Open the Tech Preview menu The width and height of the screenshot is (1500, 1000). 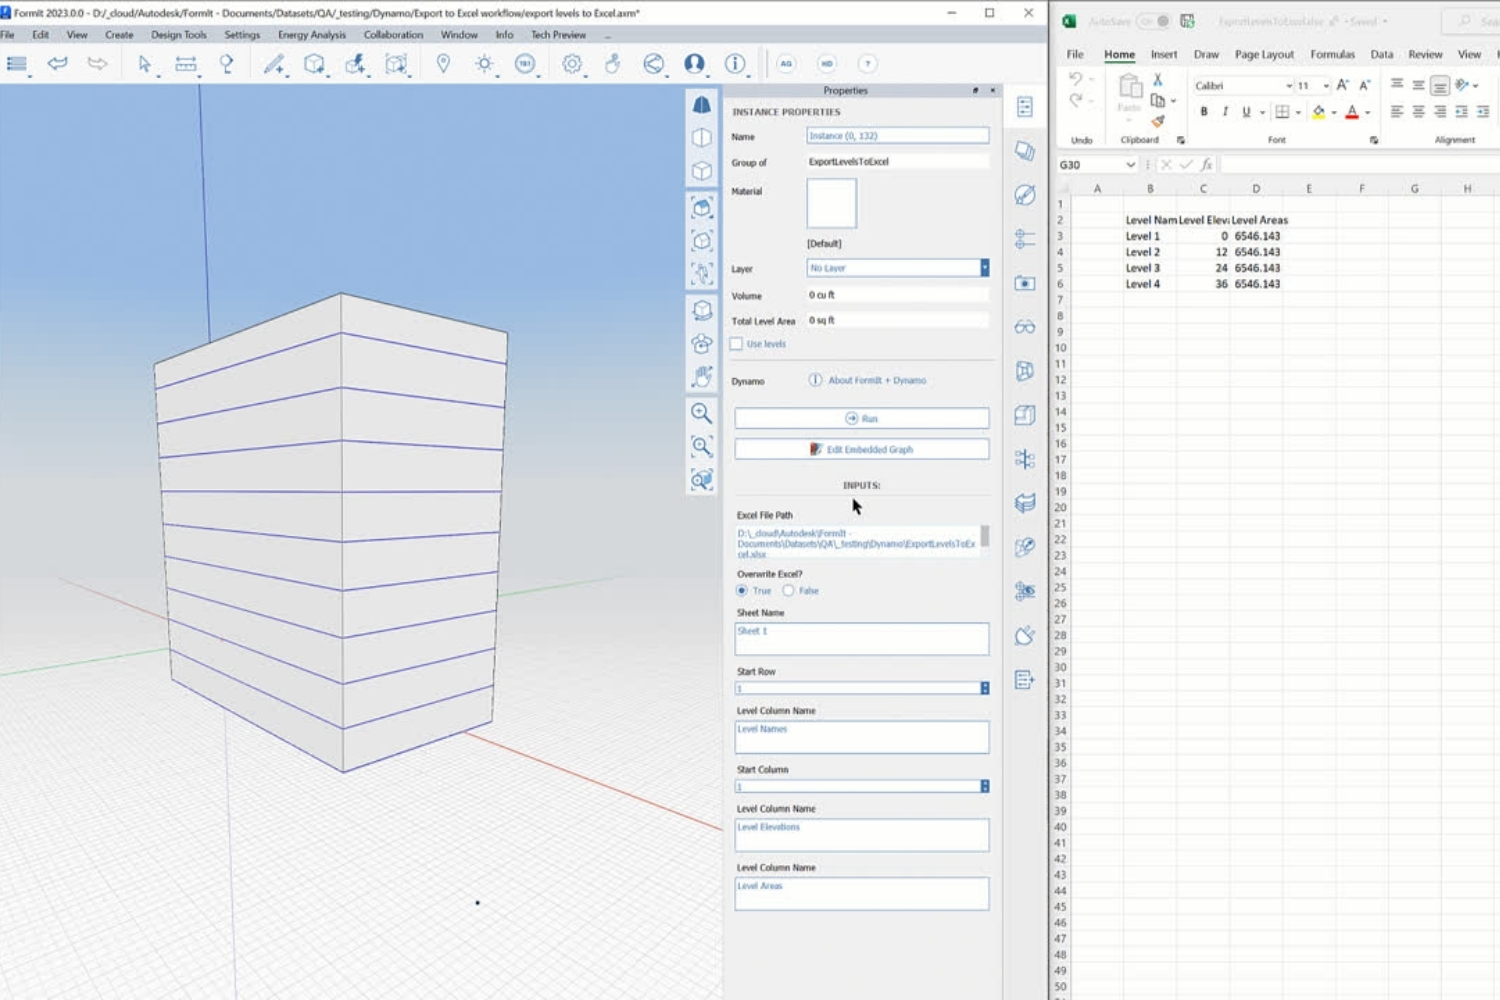pyautogui.click(x=558, y=35)
